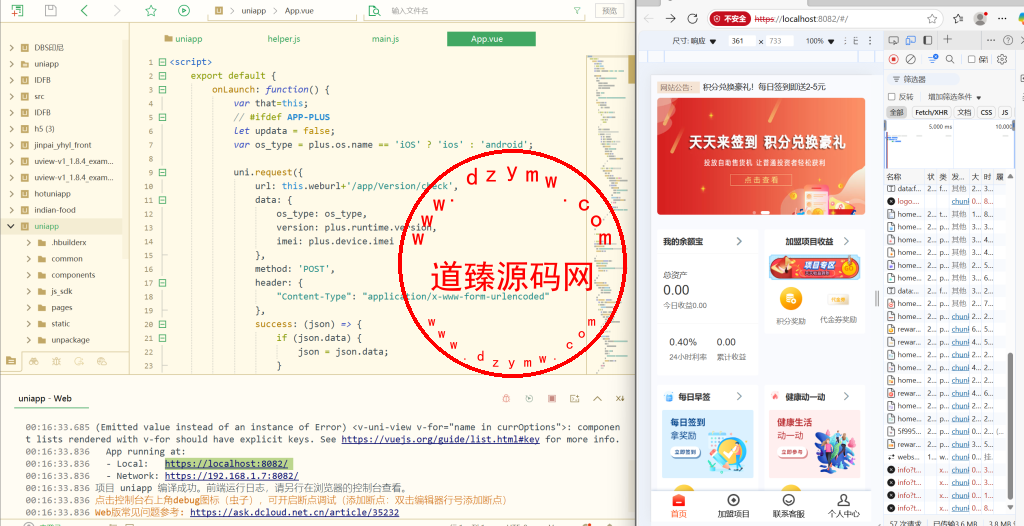Collapse the script block on line 1

162,62
